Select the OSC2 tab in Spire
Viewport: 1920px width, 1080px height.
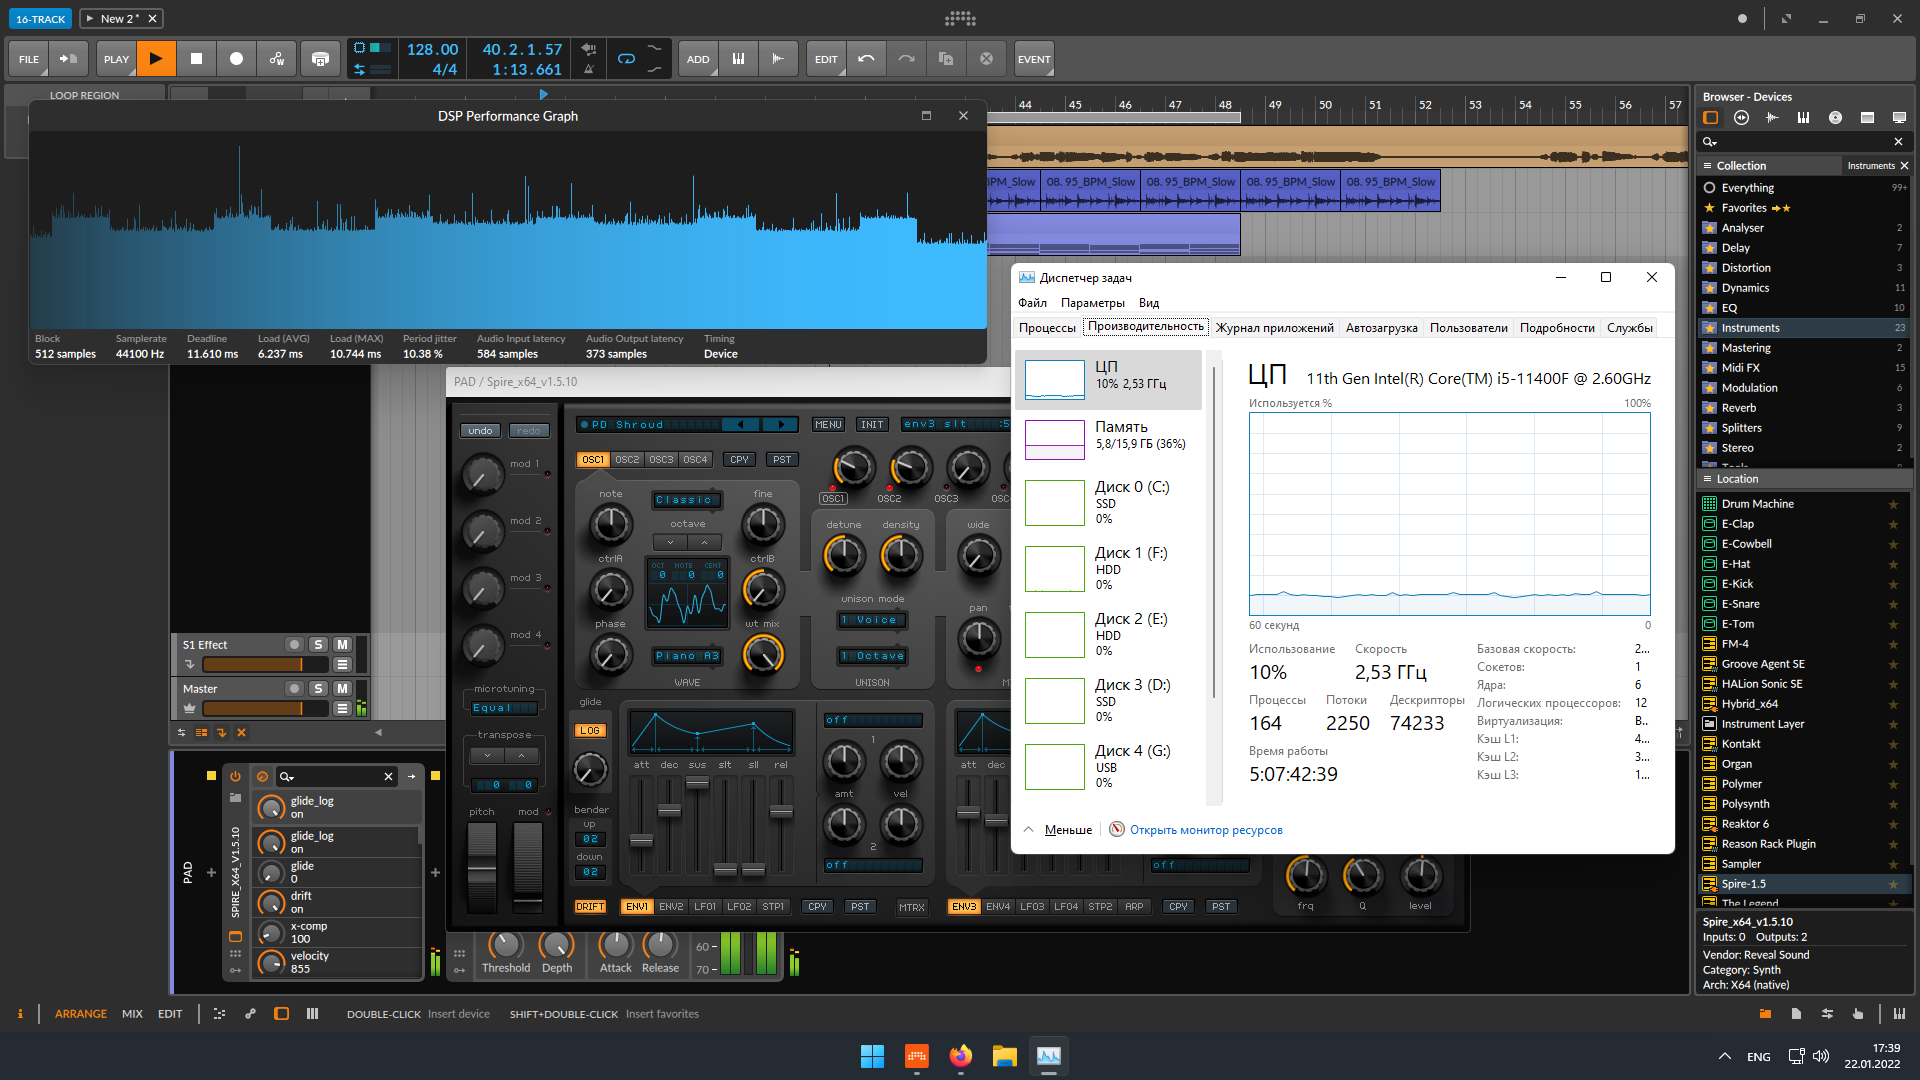point(627,460)
